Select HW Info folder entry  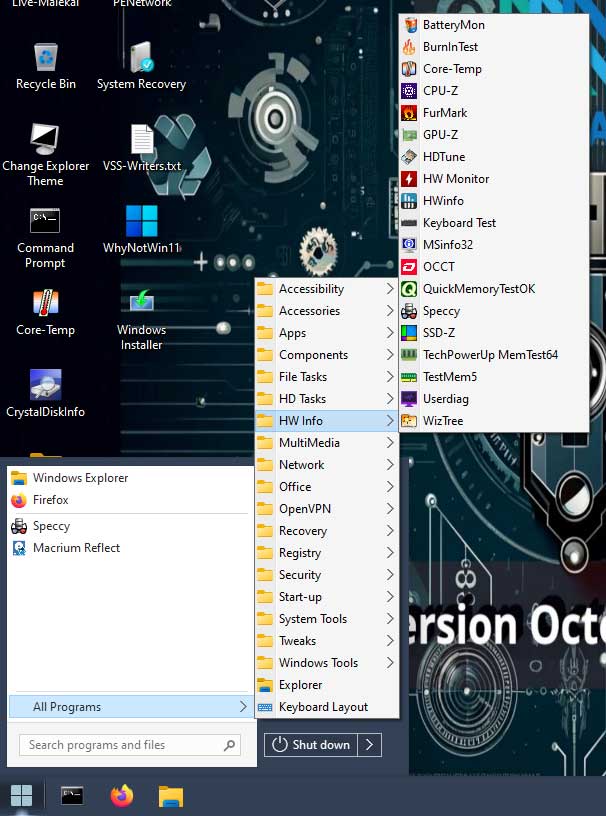(327, 420)
